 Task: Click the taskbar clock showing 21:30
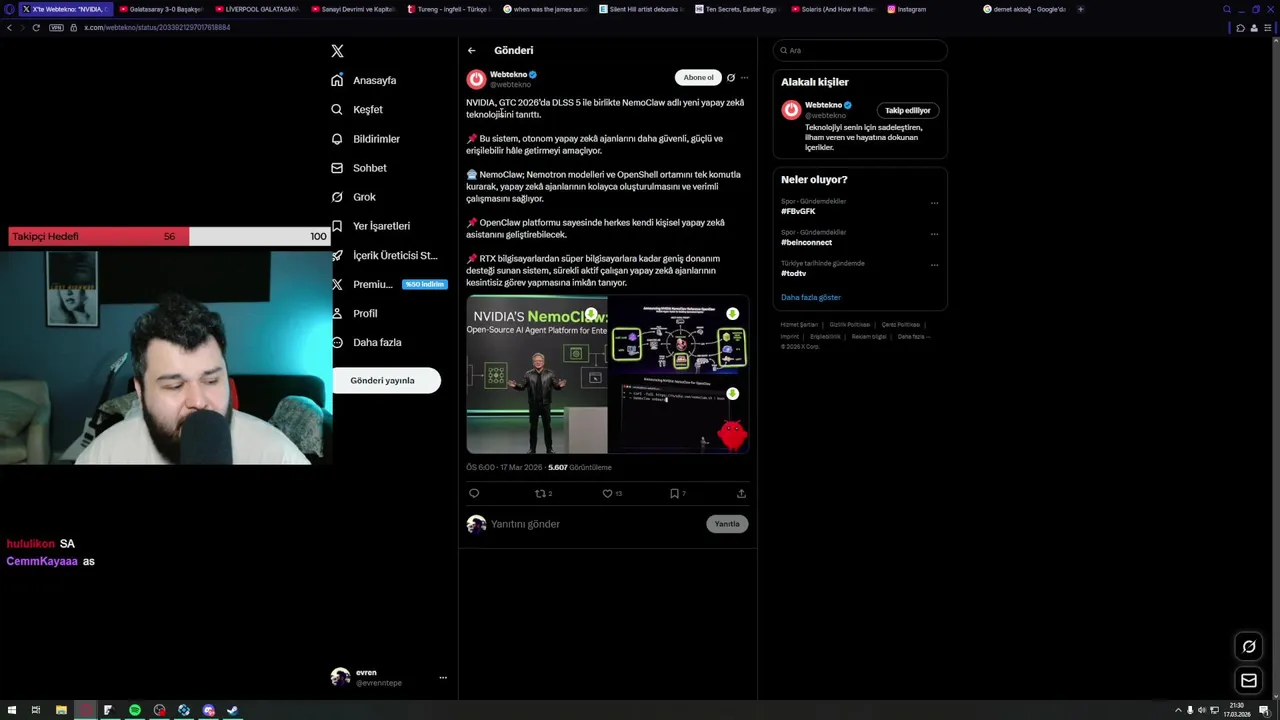point(1237,710)
